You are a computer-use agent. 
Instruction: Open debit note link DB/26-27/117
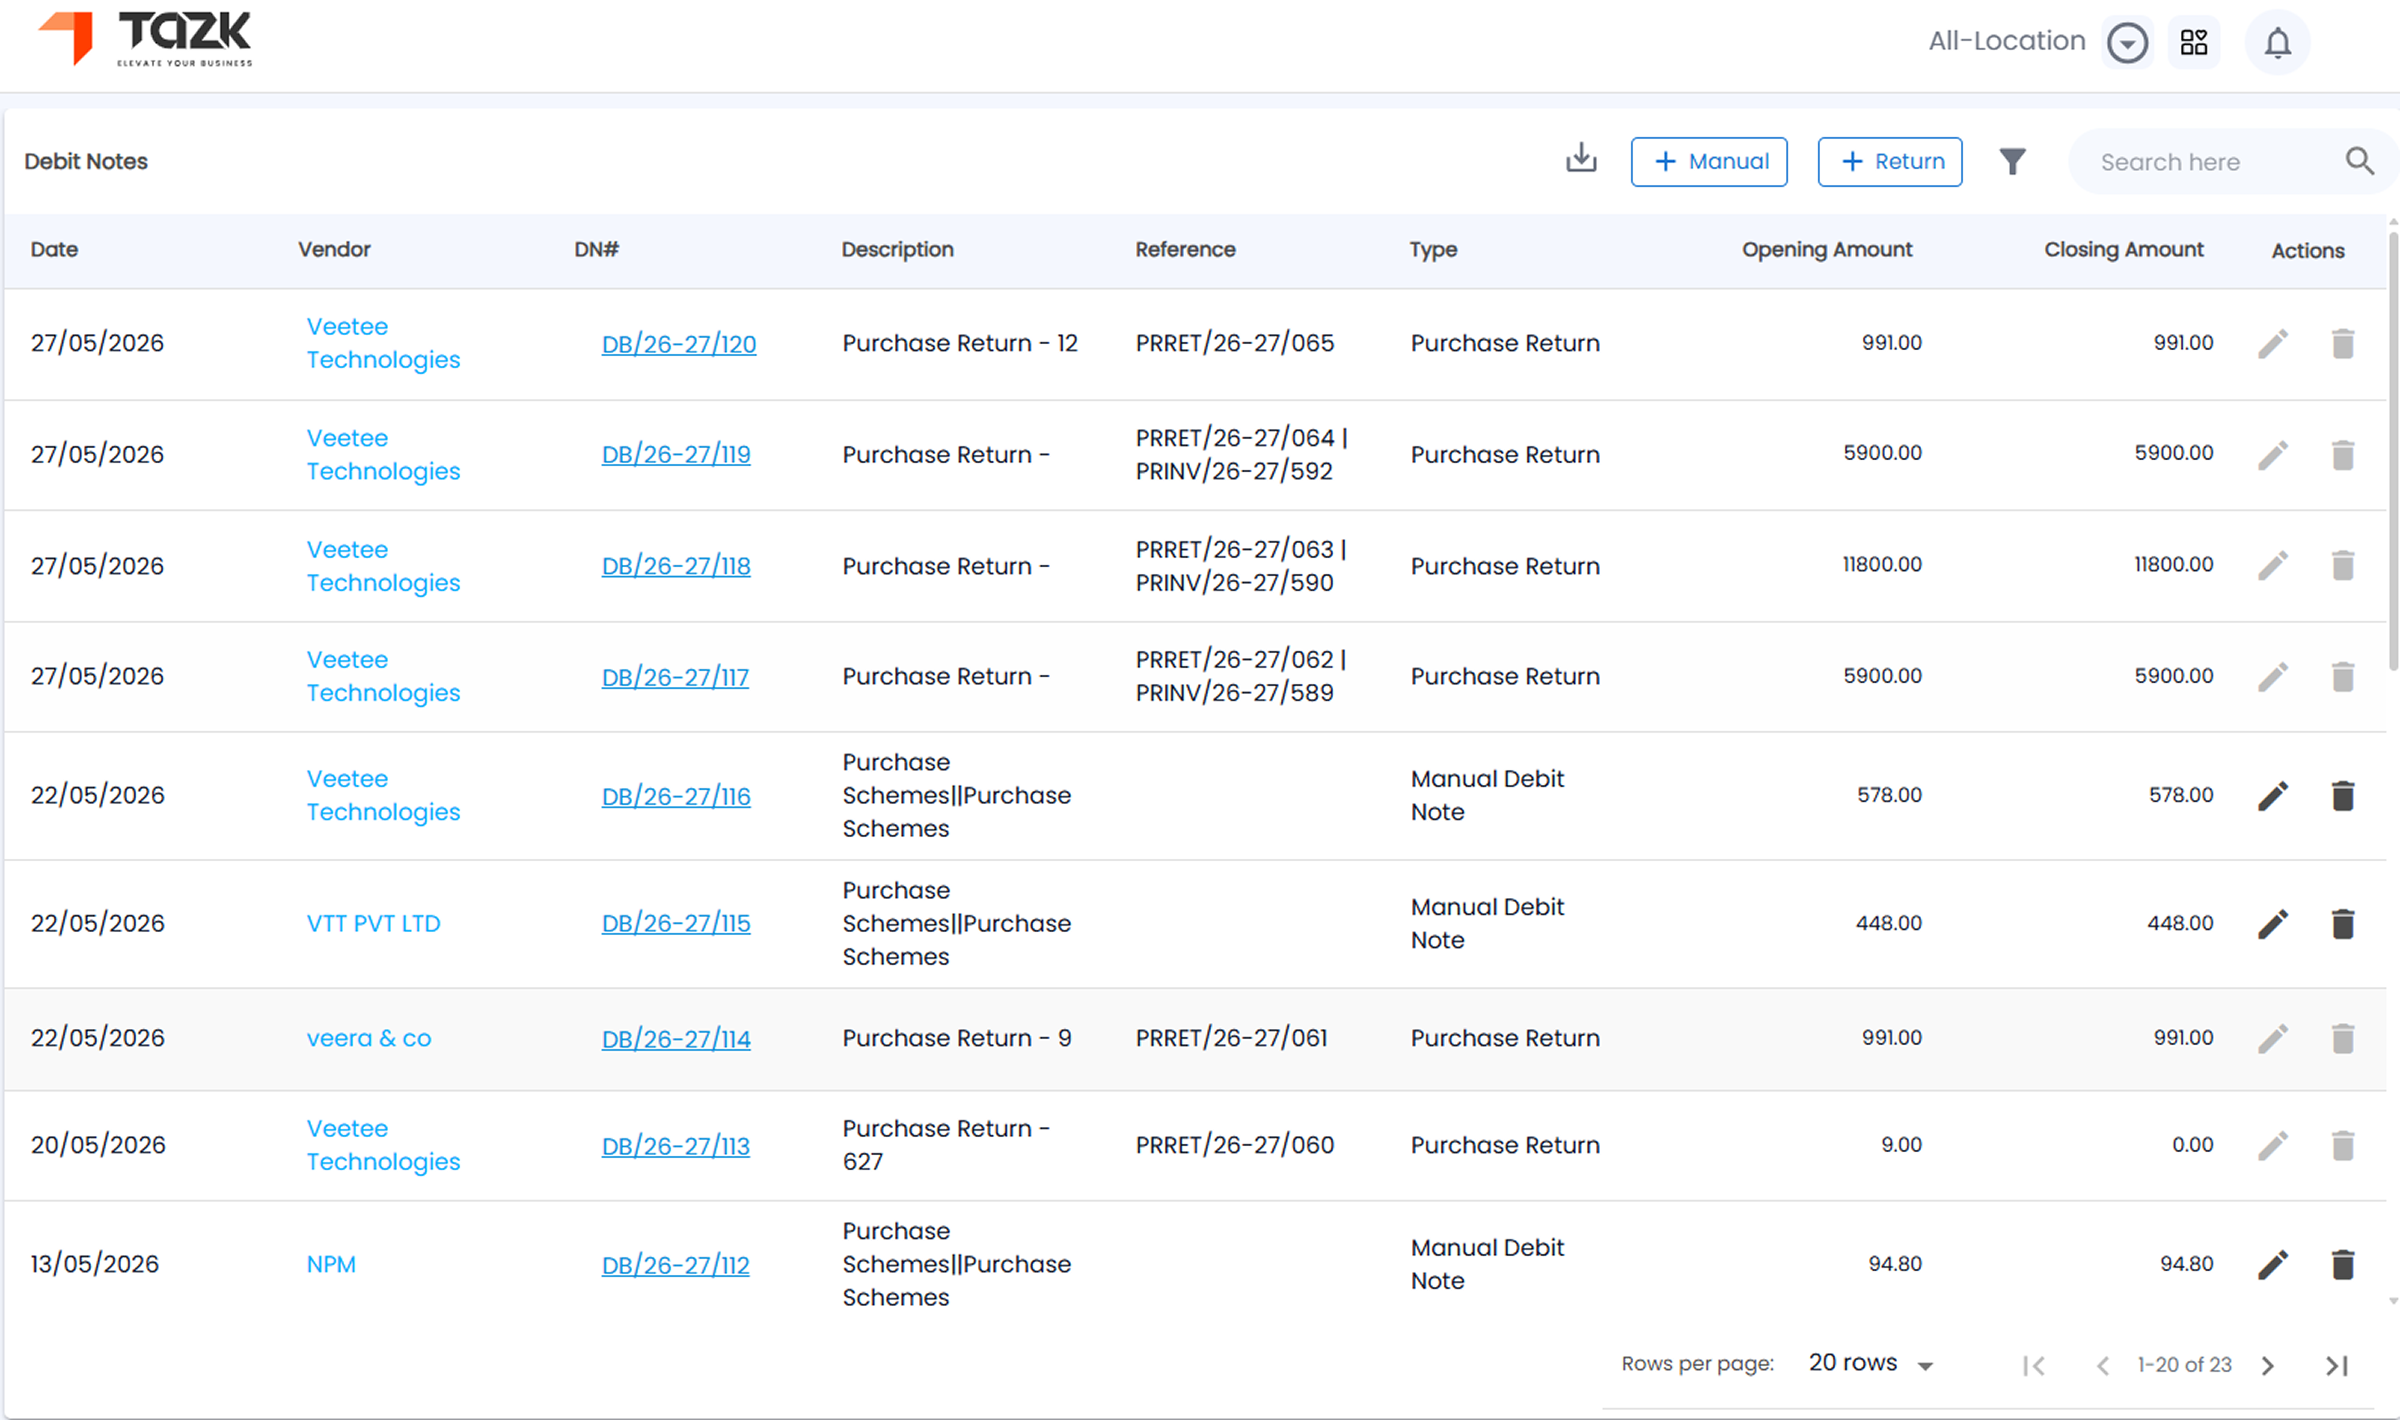coord(674,677)
